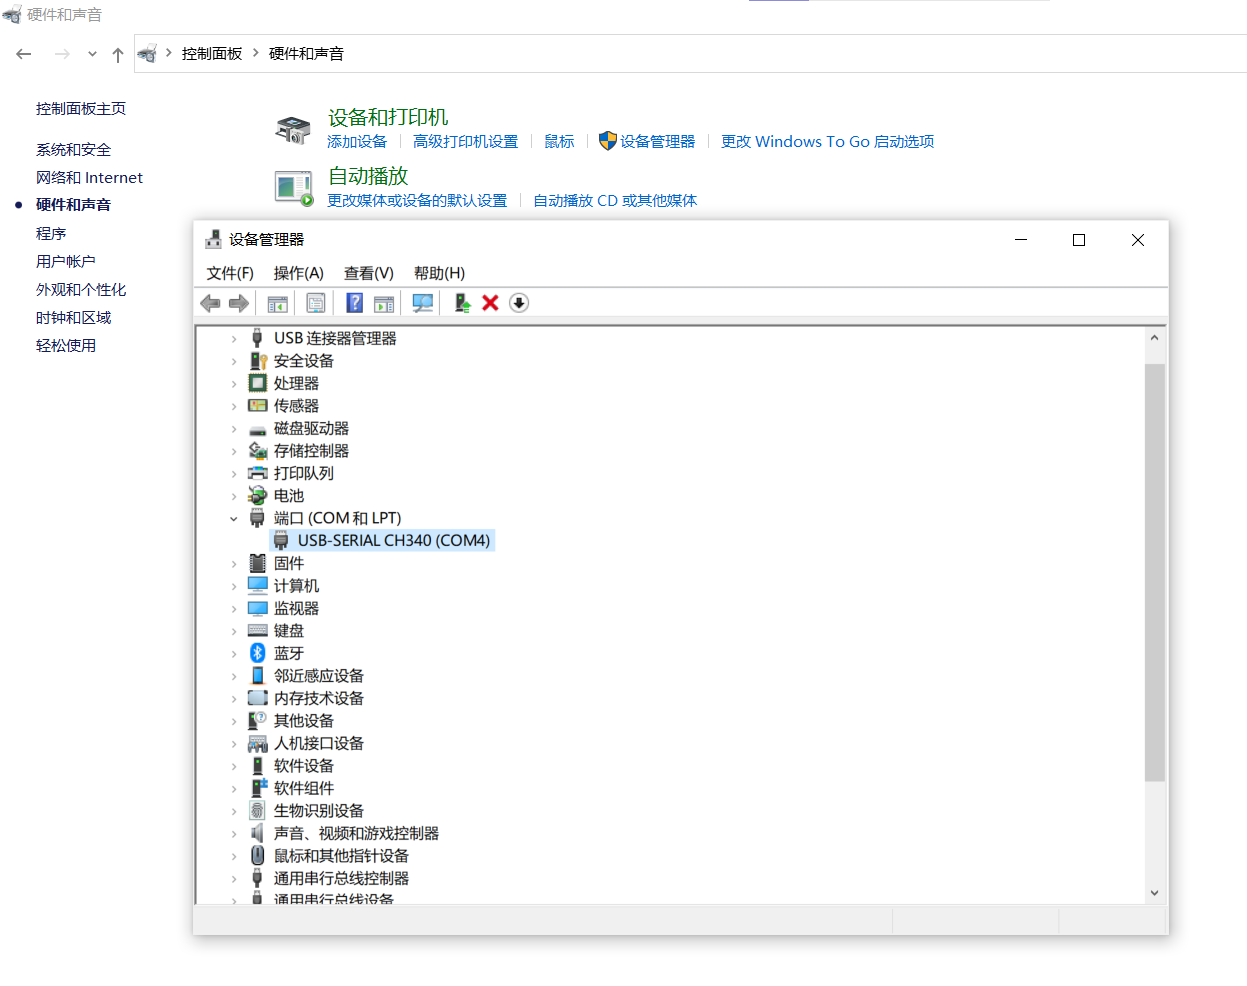Click the update driver toolbar icon

[462, 303]
